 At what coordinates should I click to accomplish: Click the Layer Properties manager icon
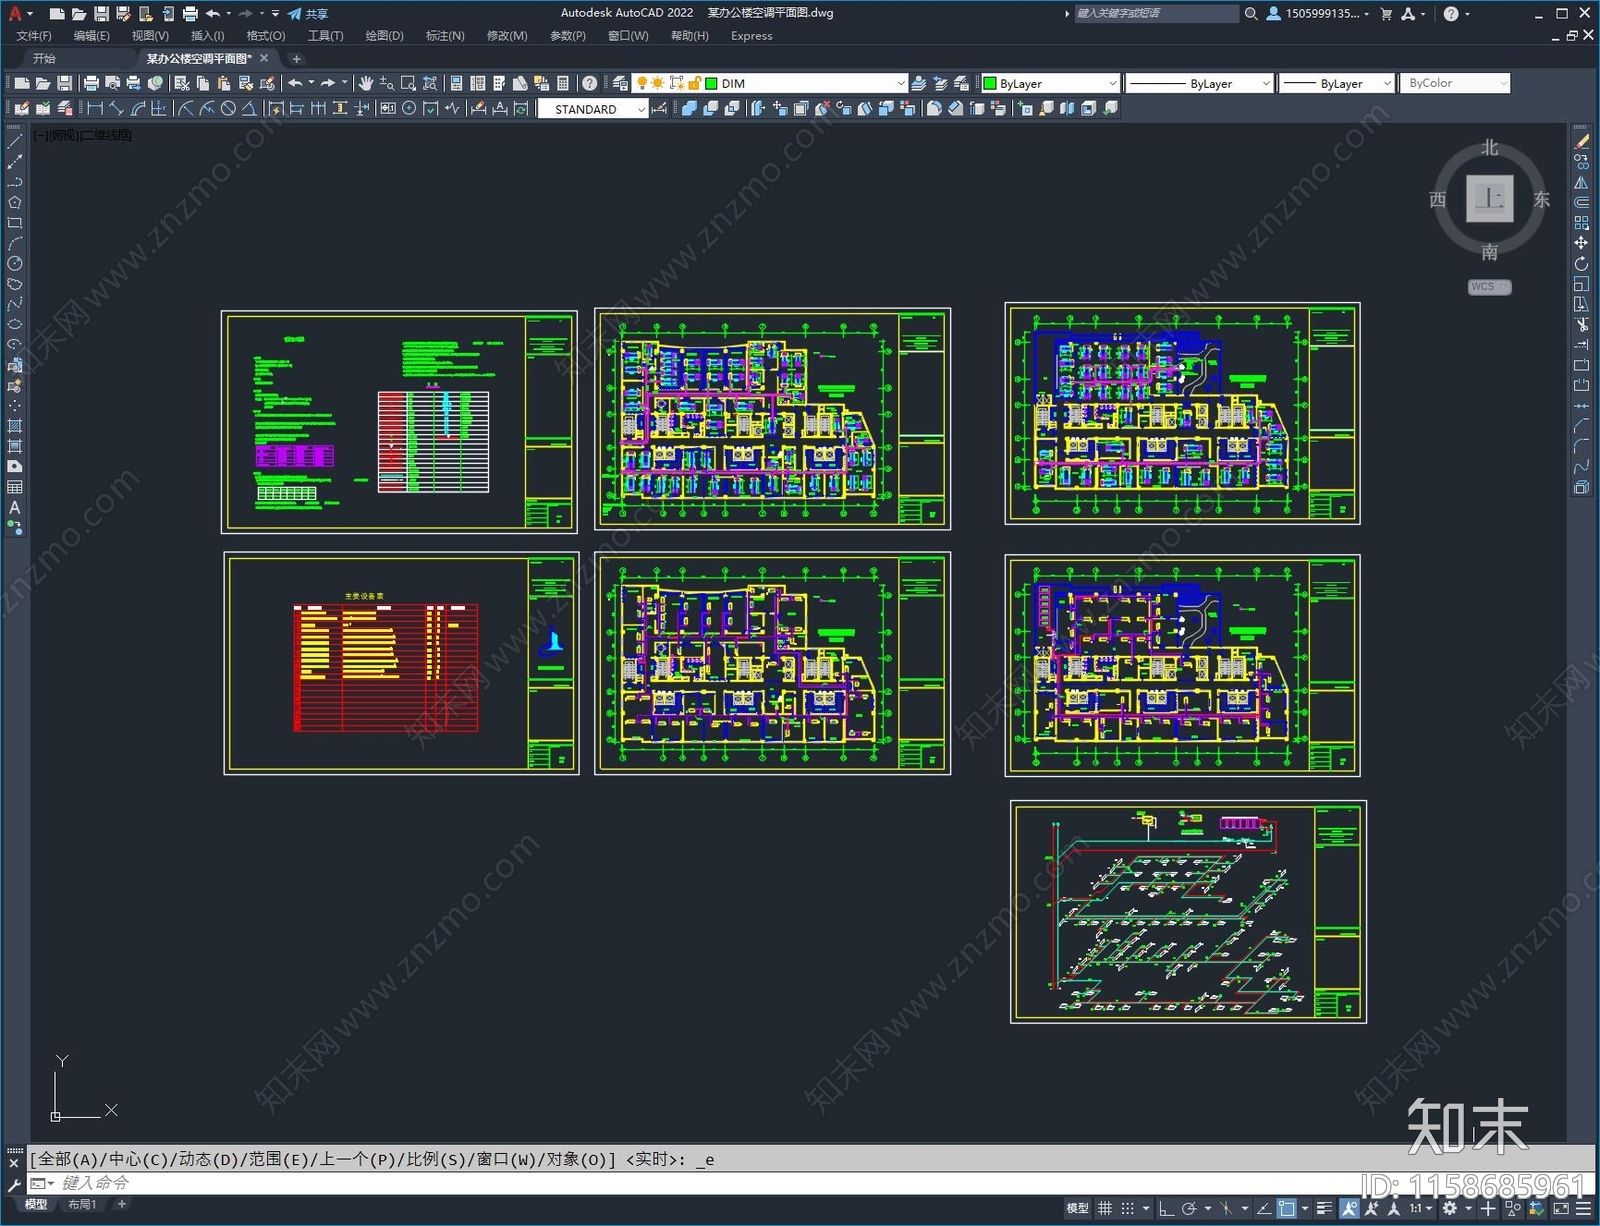coord(621,83)
